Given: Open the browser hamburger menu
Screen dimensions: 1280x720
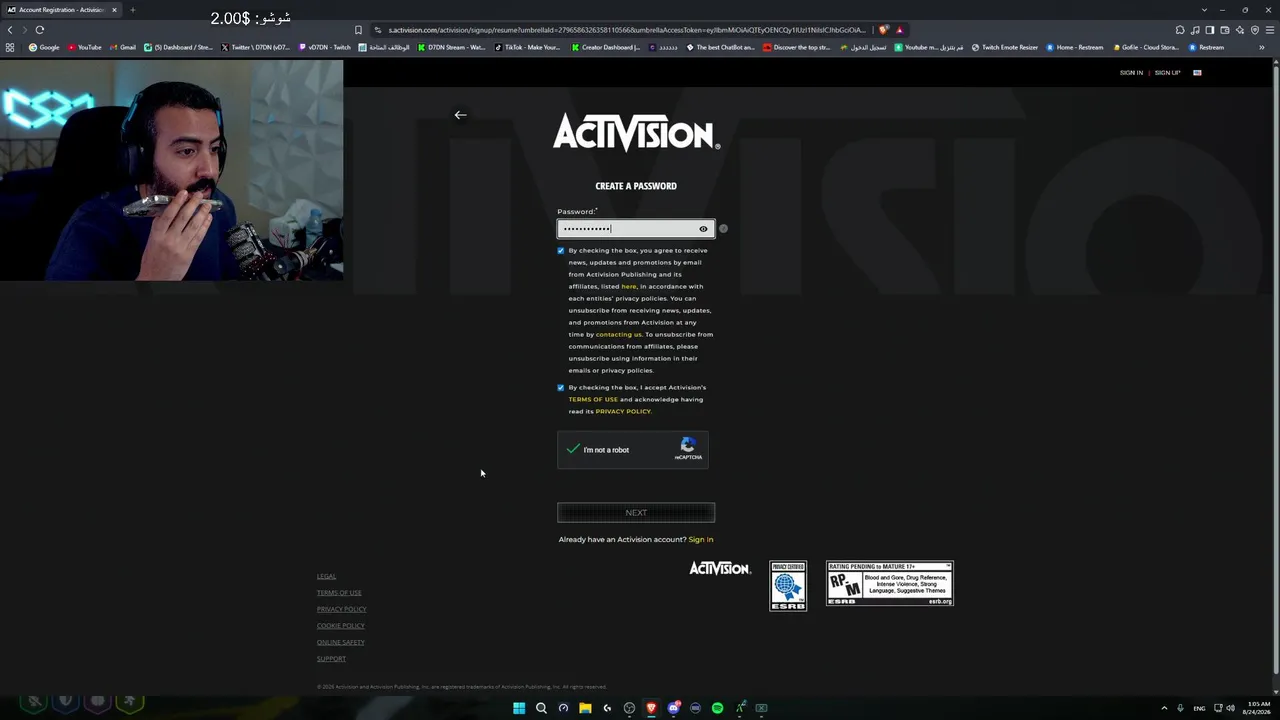Looking at the screenshot, I should coord(1270,30).
